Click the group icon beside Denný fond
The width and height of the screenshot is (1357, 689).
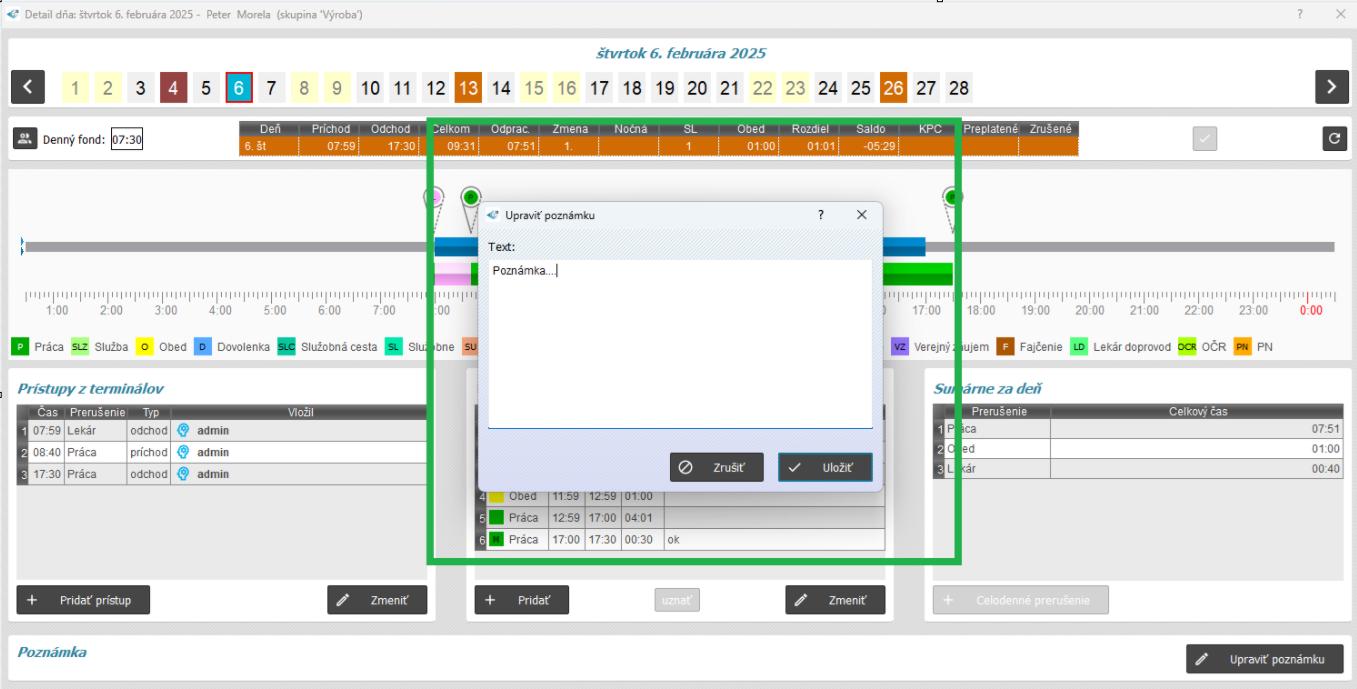coord(24,140)
